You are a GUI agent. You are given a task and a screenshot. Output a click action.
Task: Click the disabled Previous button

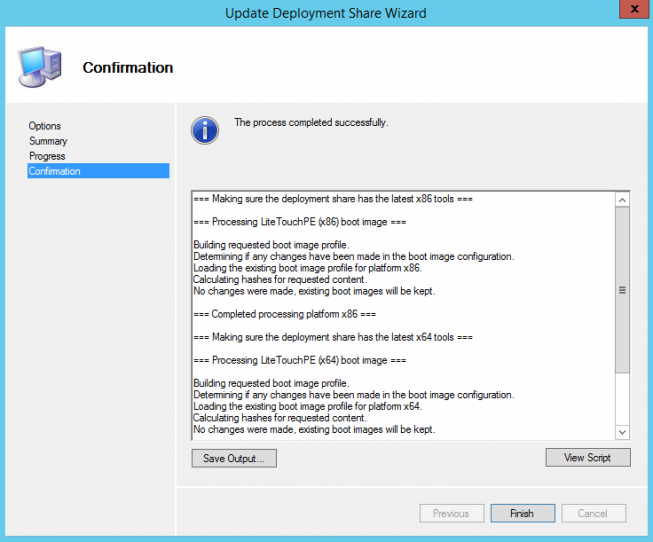[452, 513]
